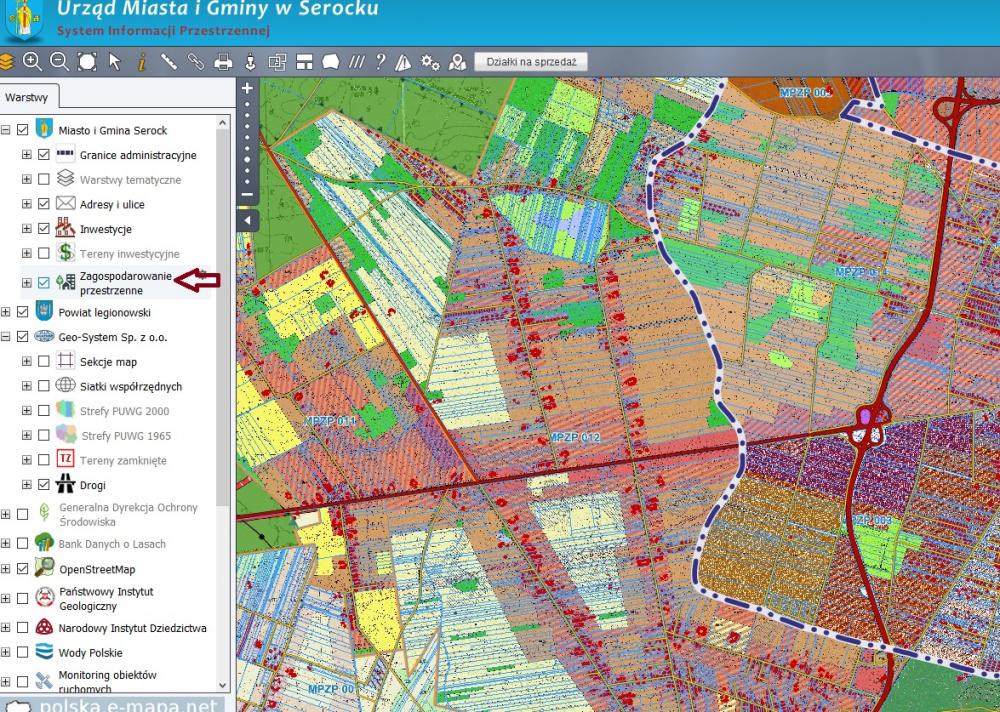The height and width of the screenshot is (712, 1000).
Task: Select the zoom out magnifier tool
Action: (x=59, y=61)
